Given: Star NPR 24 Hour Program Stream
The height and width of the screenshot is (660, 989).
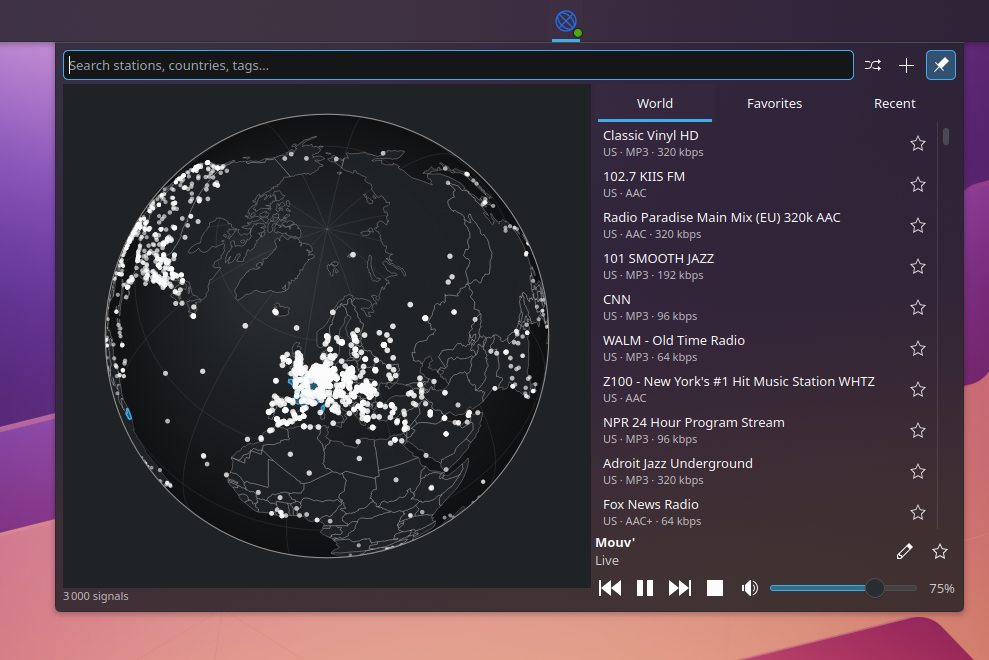Looking at the screenshot, I should click(x=918, y=430).
